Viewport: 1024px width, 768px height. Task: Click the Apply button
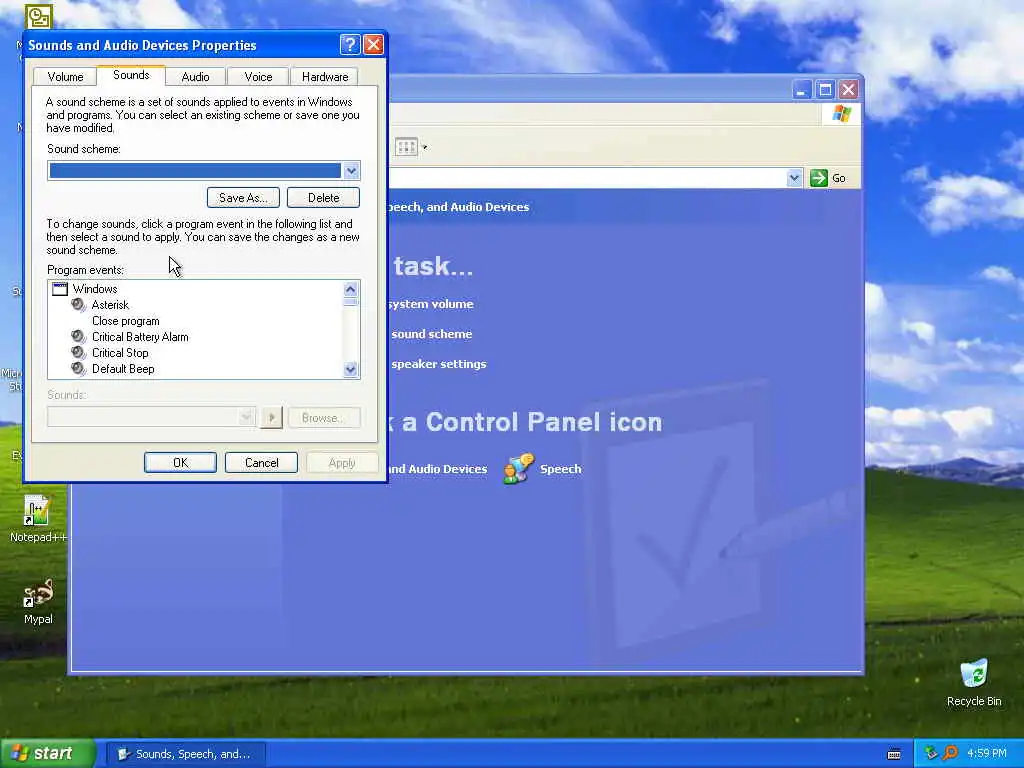342,462
